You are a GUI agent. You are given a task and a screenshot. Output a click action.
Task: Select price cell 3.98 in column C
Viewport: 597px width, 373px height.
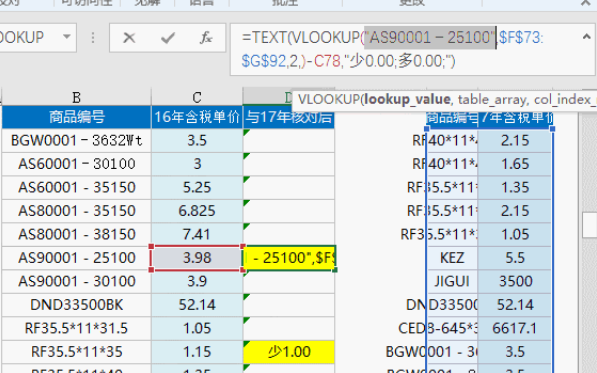pos(197,258)
